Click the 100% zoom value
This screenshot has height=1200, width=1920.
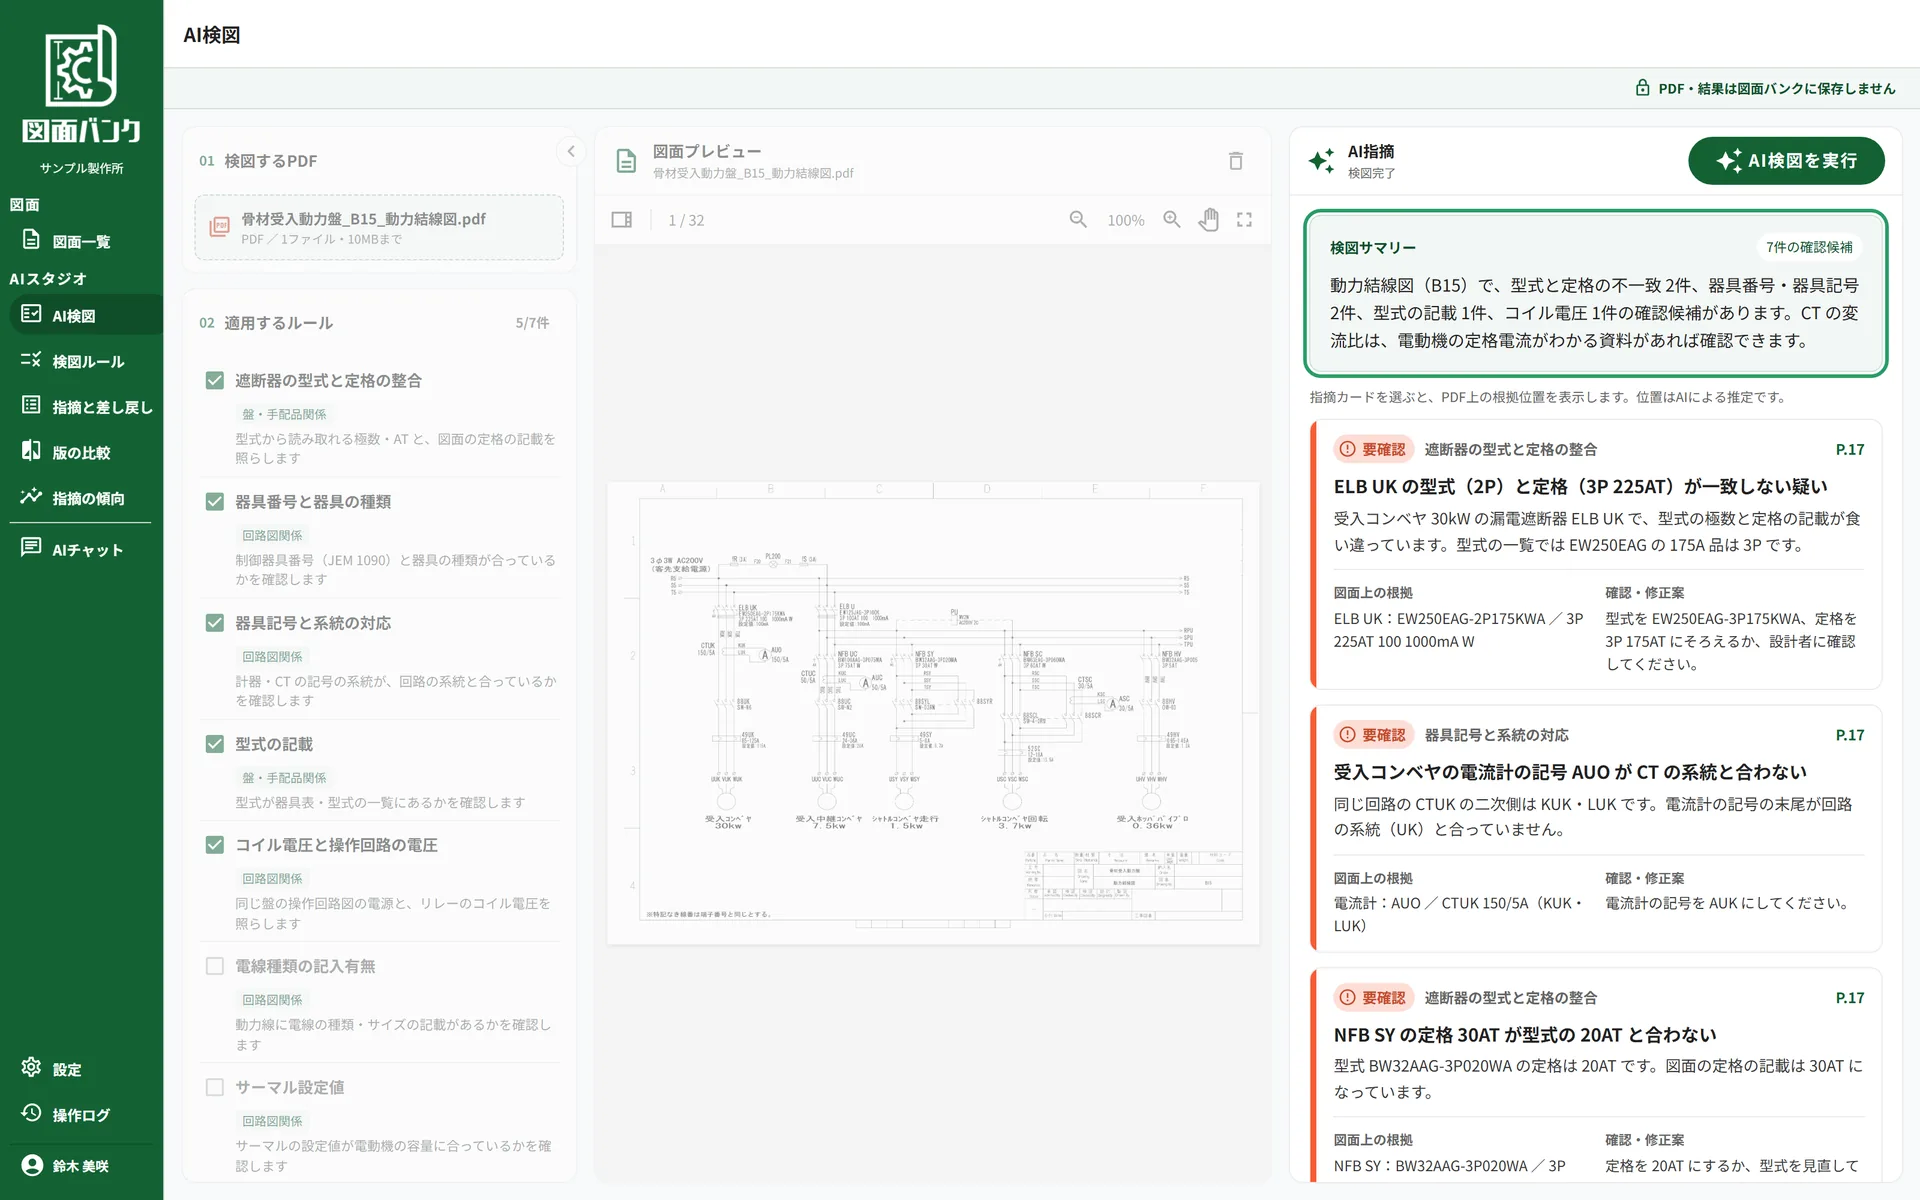[1125, 220]
